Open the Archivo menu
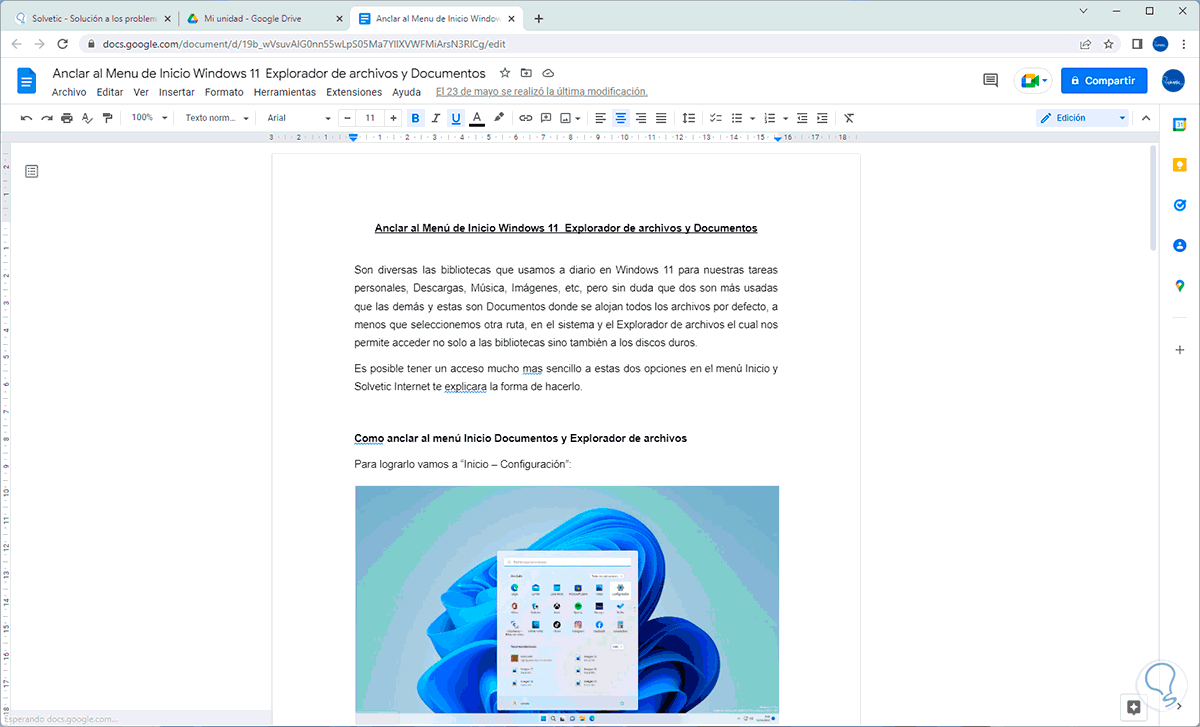Image resolution: width=1200 pixels, height=727 pixels. coord(69,92)
